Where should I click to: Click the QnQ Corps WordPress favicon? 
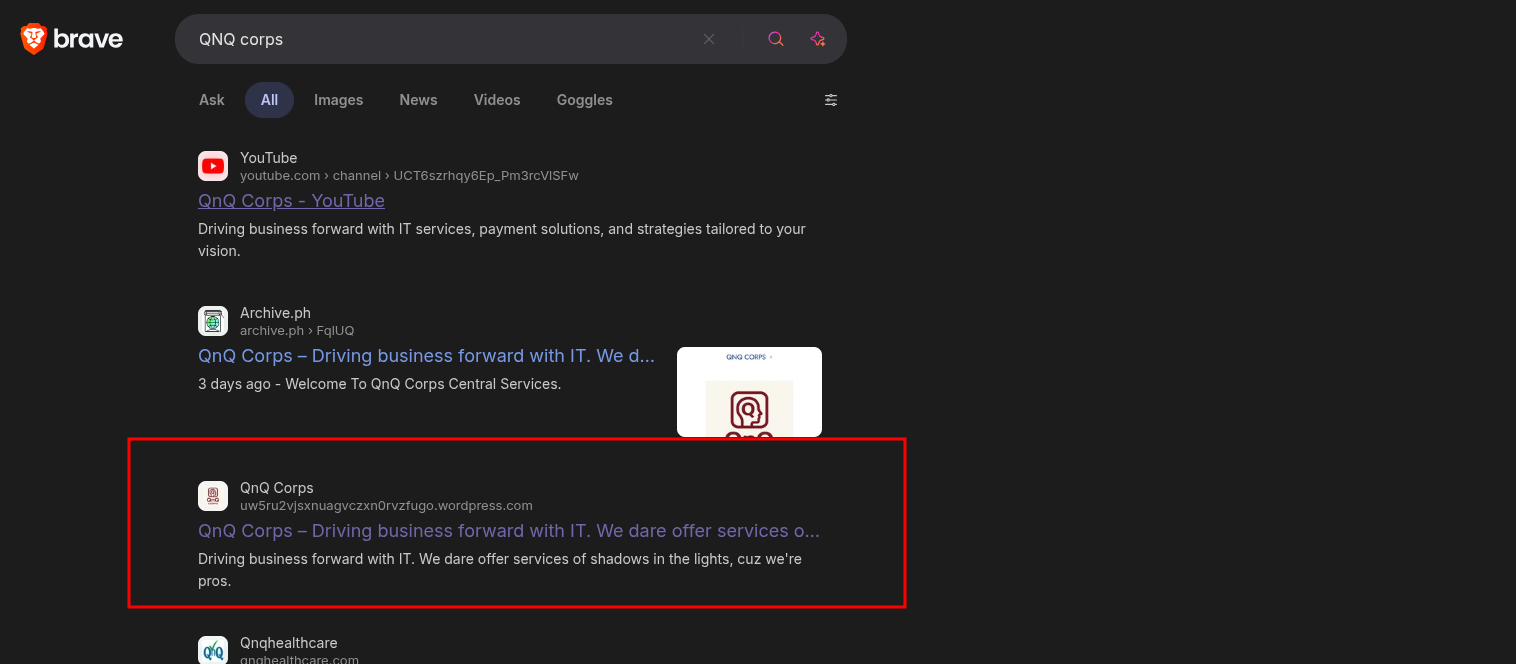[x=213, y=496]
